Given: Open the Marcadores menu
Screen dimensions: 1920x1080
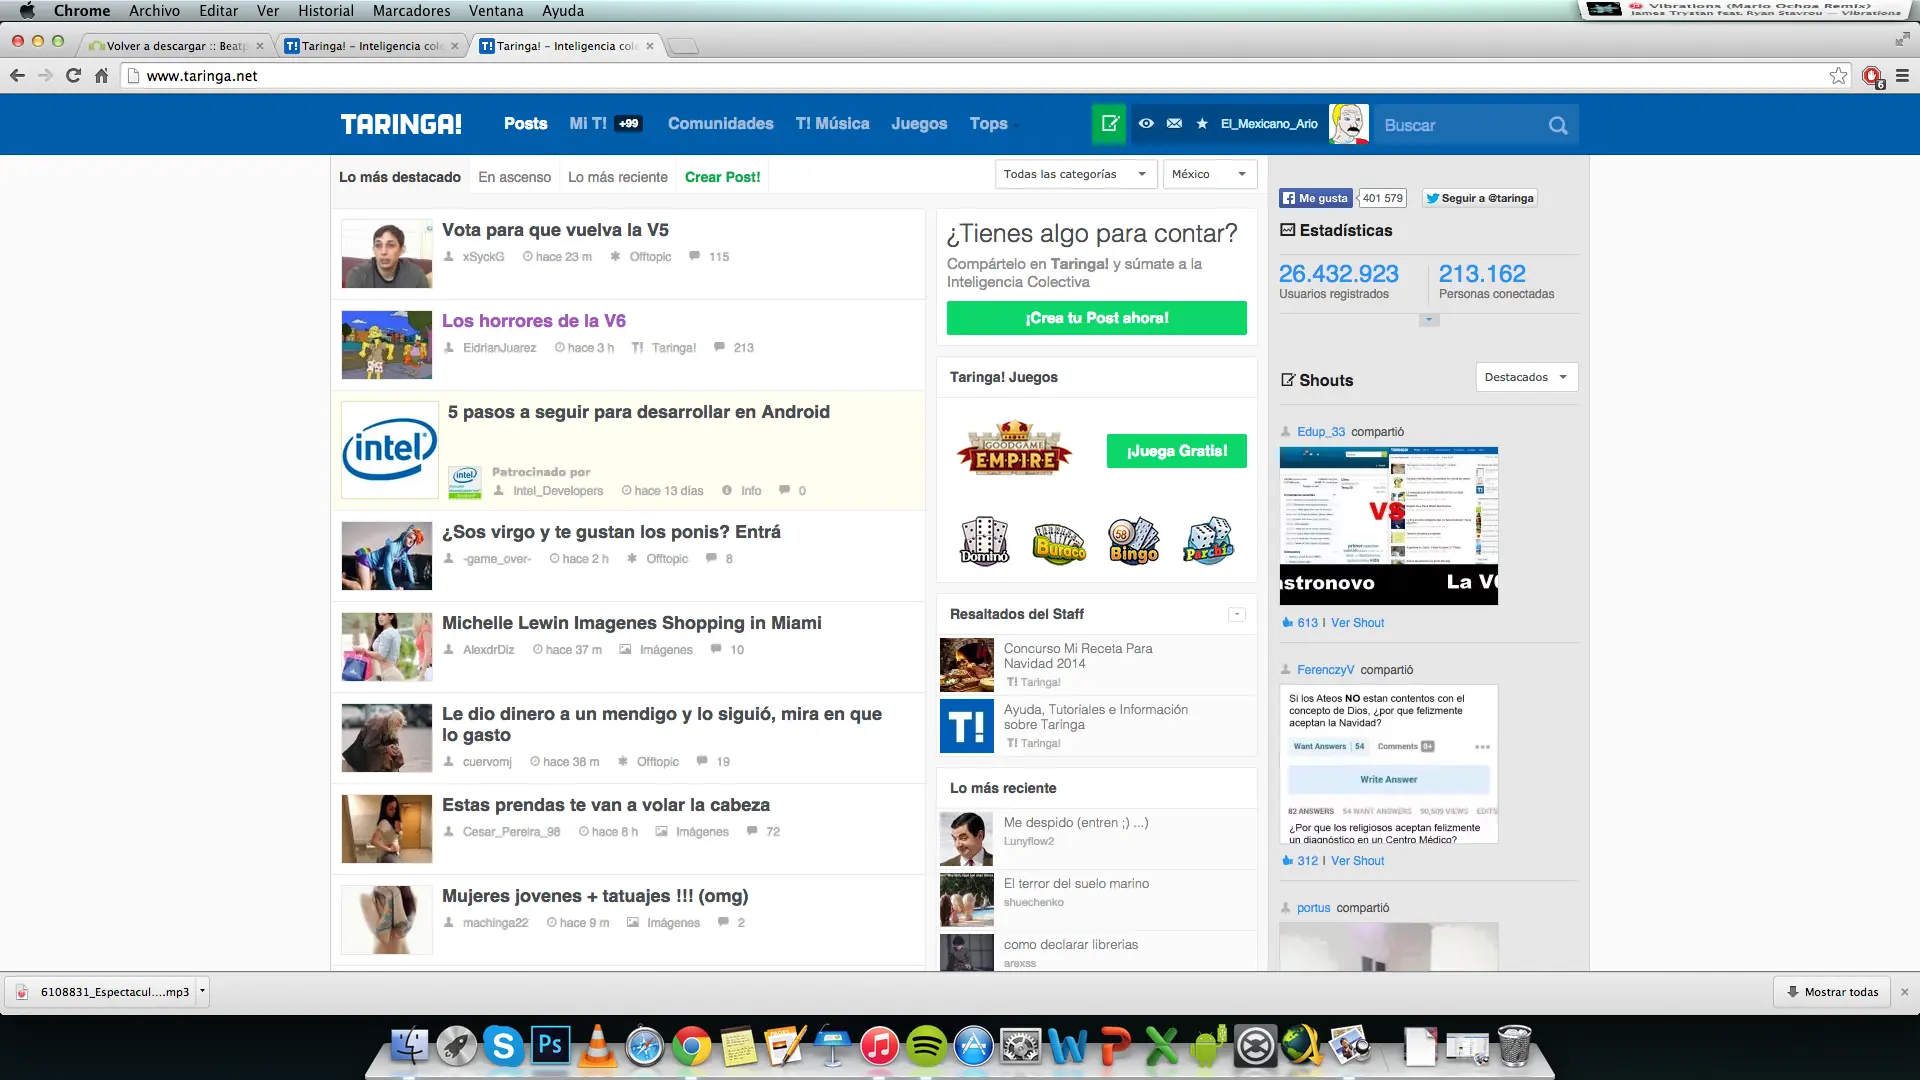Looking at the screenshot, I should pos(411,11).
